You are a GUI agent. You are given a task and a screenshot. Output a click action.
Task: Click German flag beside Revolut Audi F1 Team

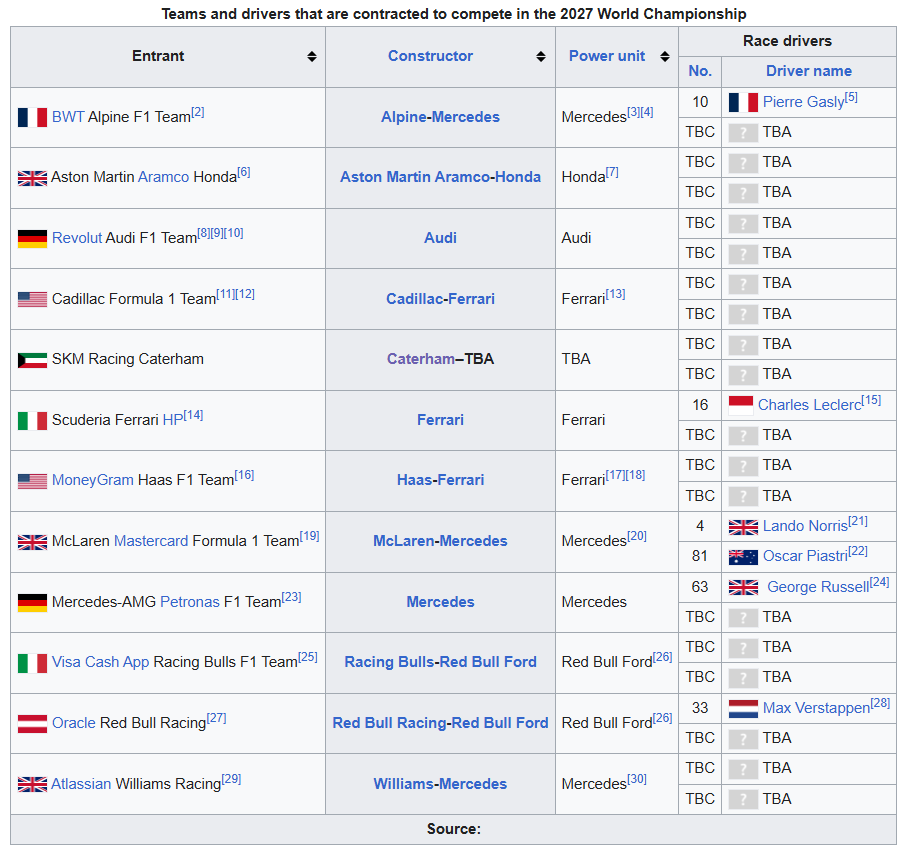pos(33,239)
